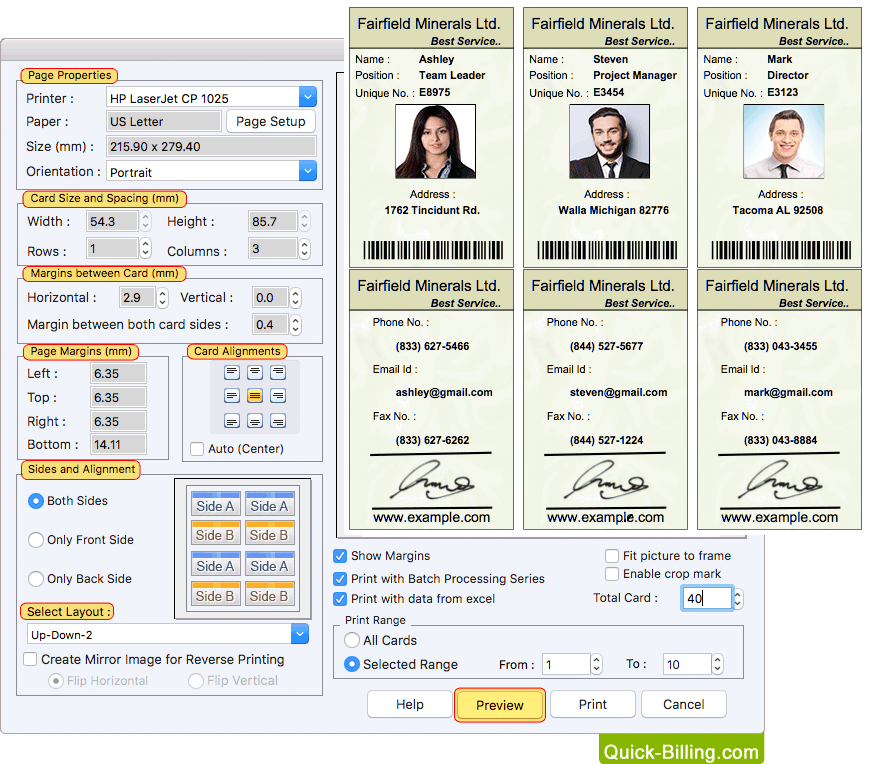870x764 pixels.
Task: Click Mark's photo on the front card
Action: (783, 141)
